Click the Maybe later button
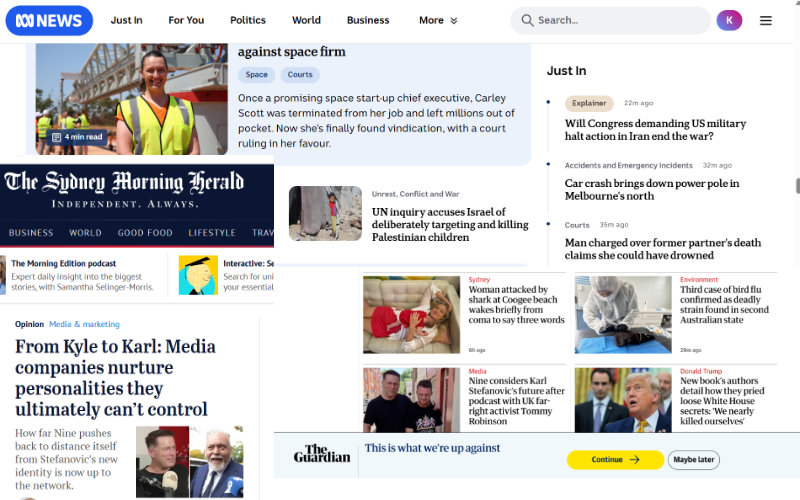Viewport: 800px width, 500px height. coord(694,460)
